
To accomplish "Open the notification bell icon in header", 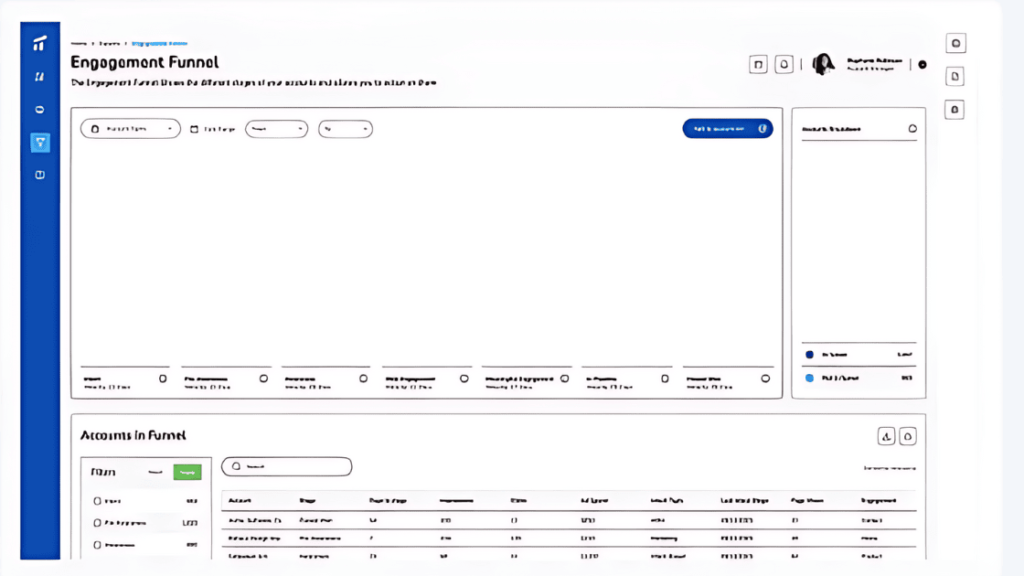I will tap(785, 64).
